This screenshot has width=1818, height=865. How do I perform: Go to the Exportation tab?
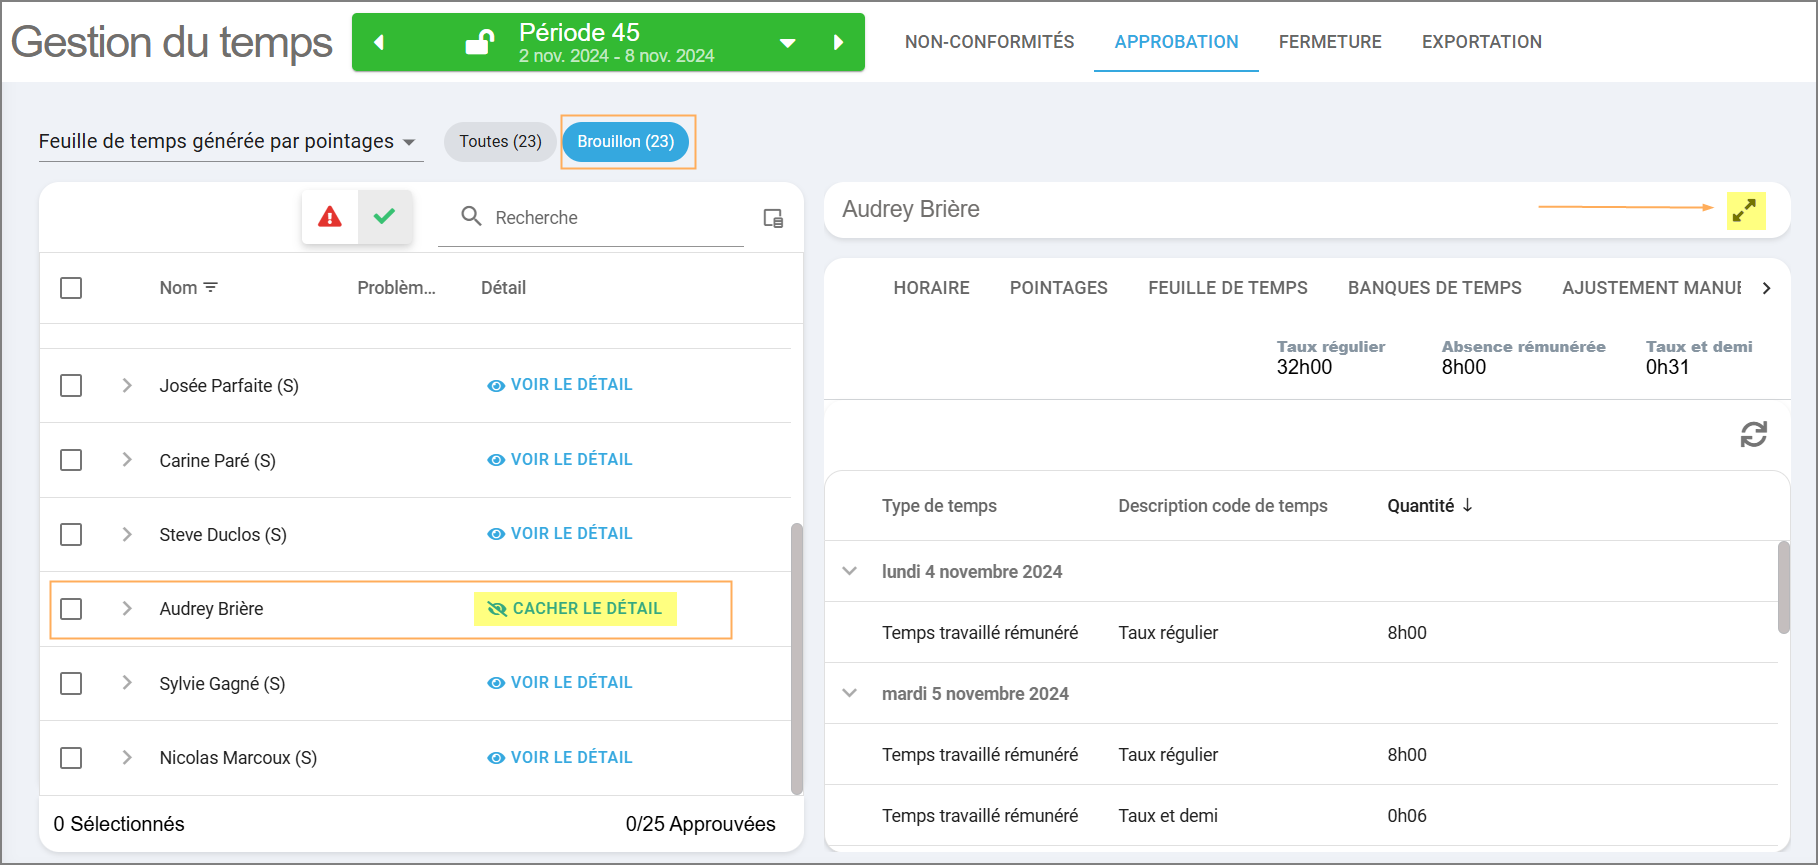(x=1482, y=42)
